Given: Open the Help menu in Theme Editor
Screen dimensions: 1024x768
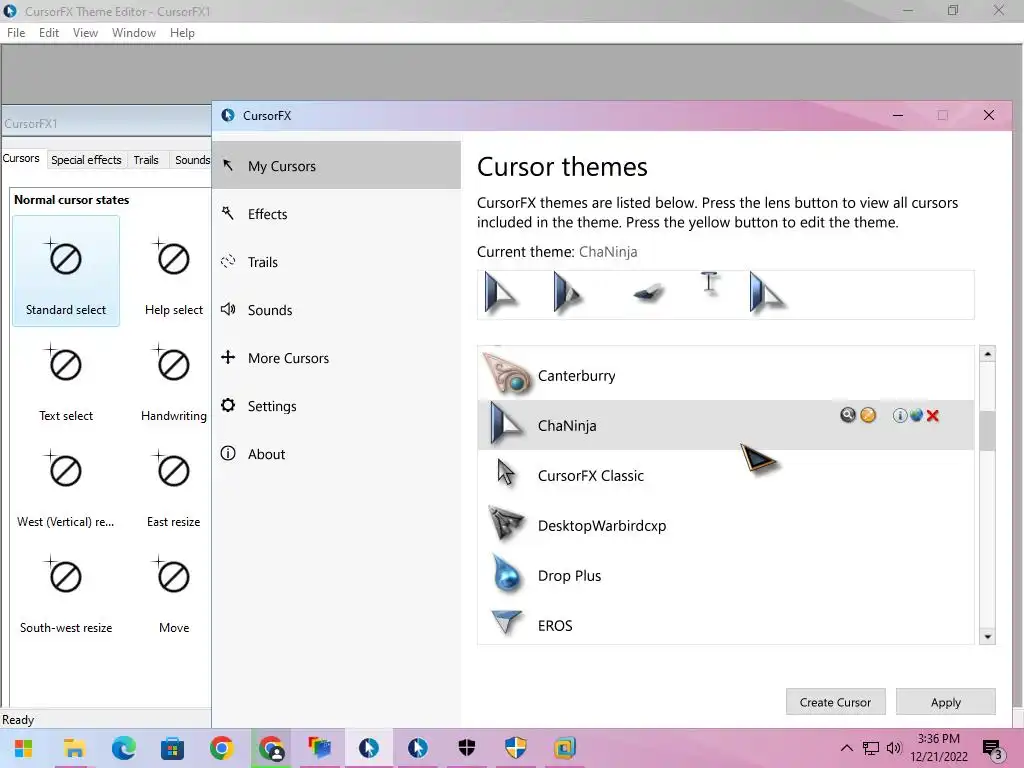Looking at the screenshot, I should [182, 33].
